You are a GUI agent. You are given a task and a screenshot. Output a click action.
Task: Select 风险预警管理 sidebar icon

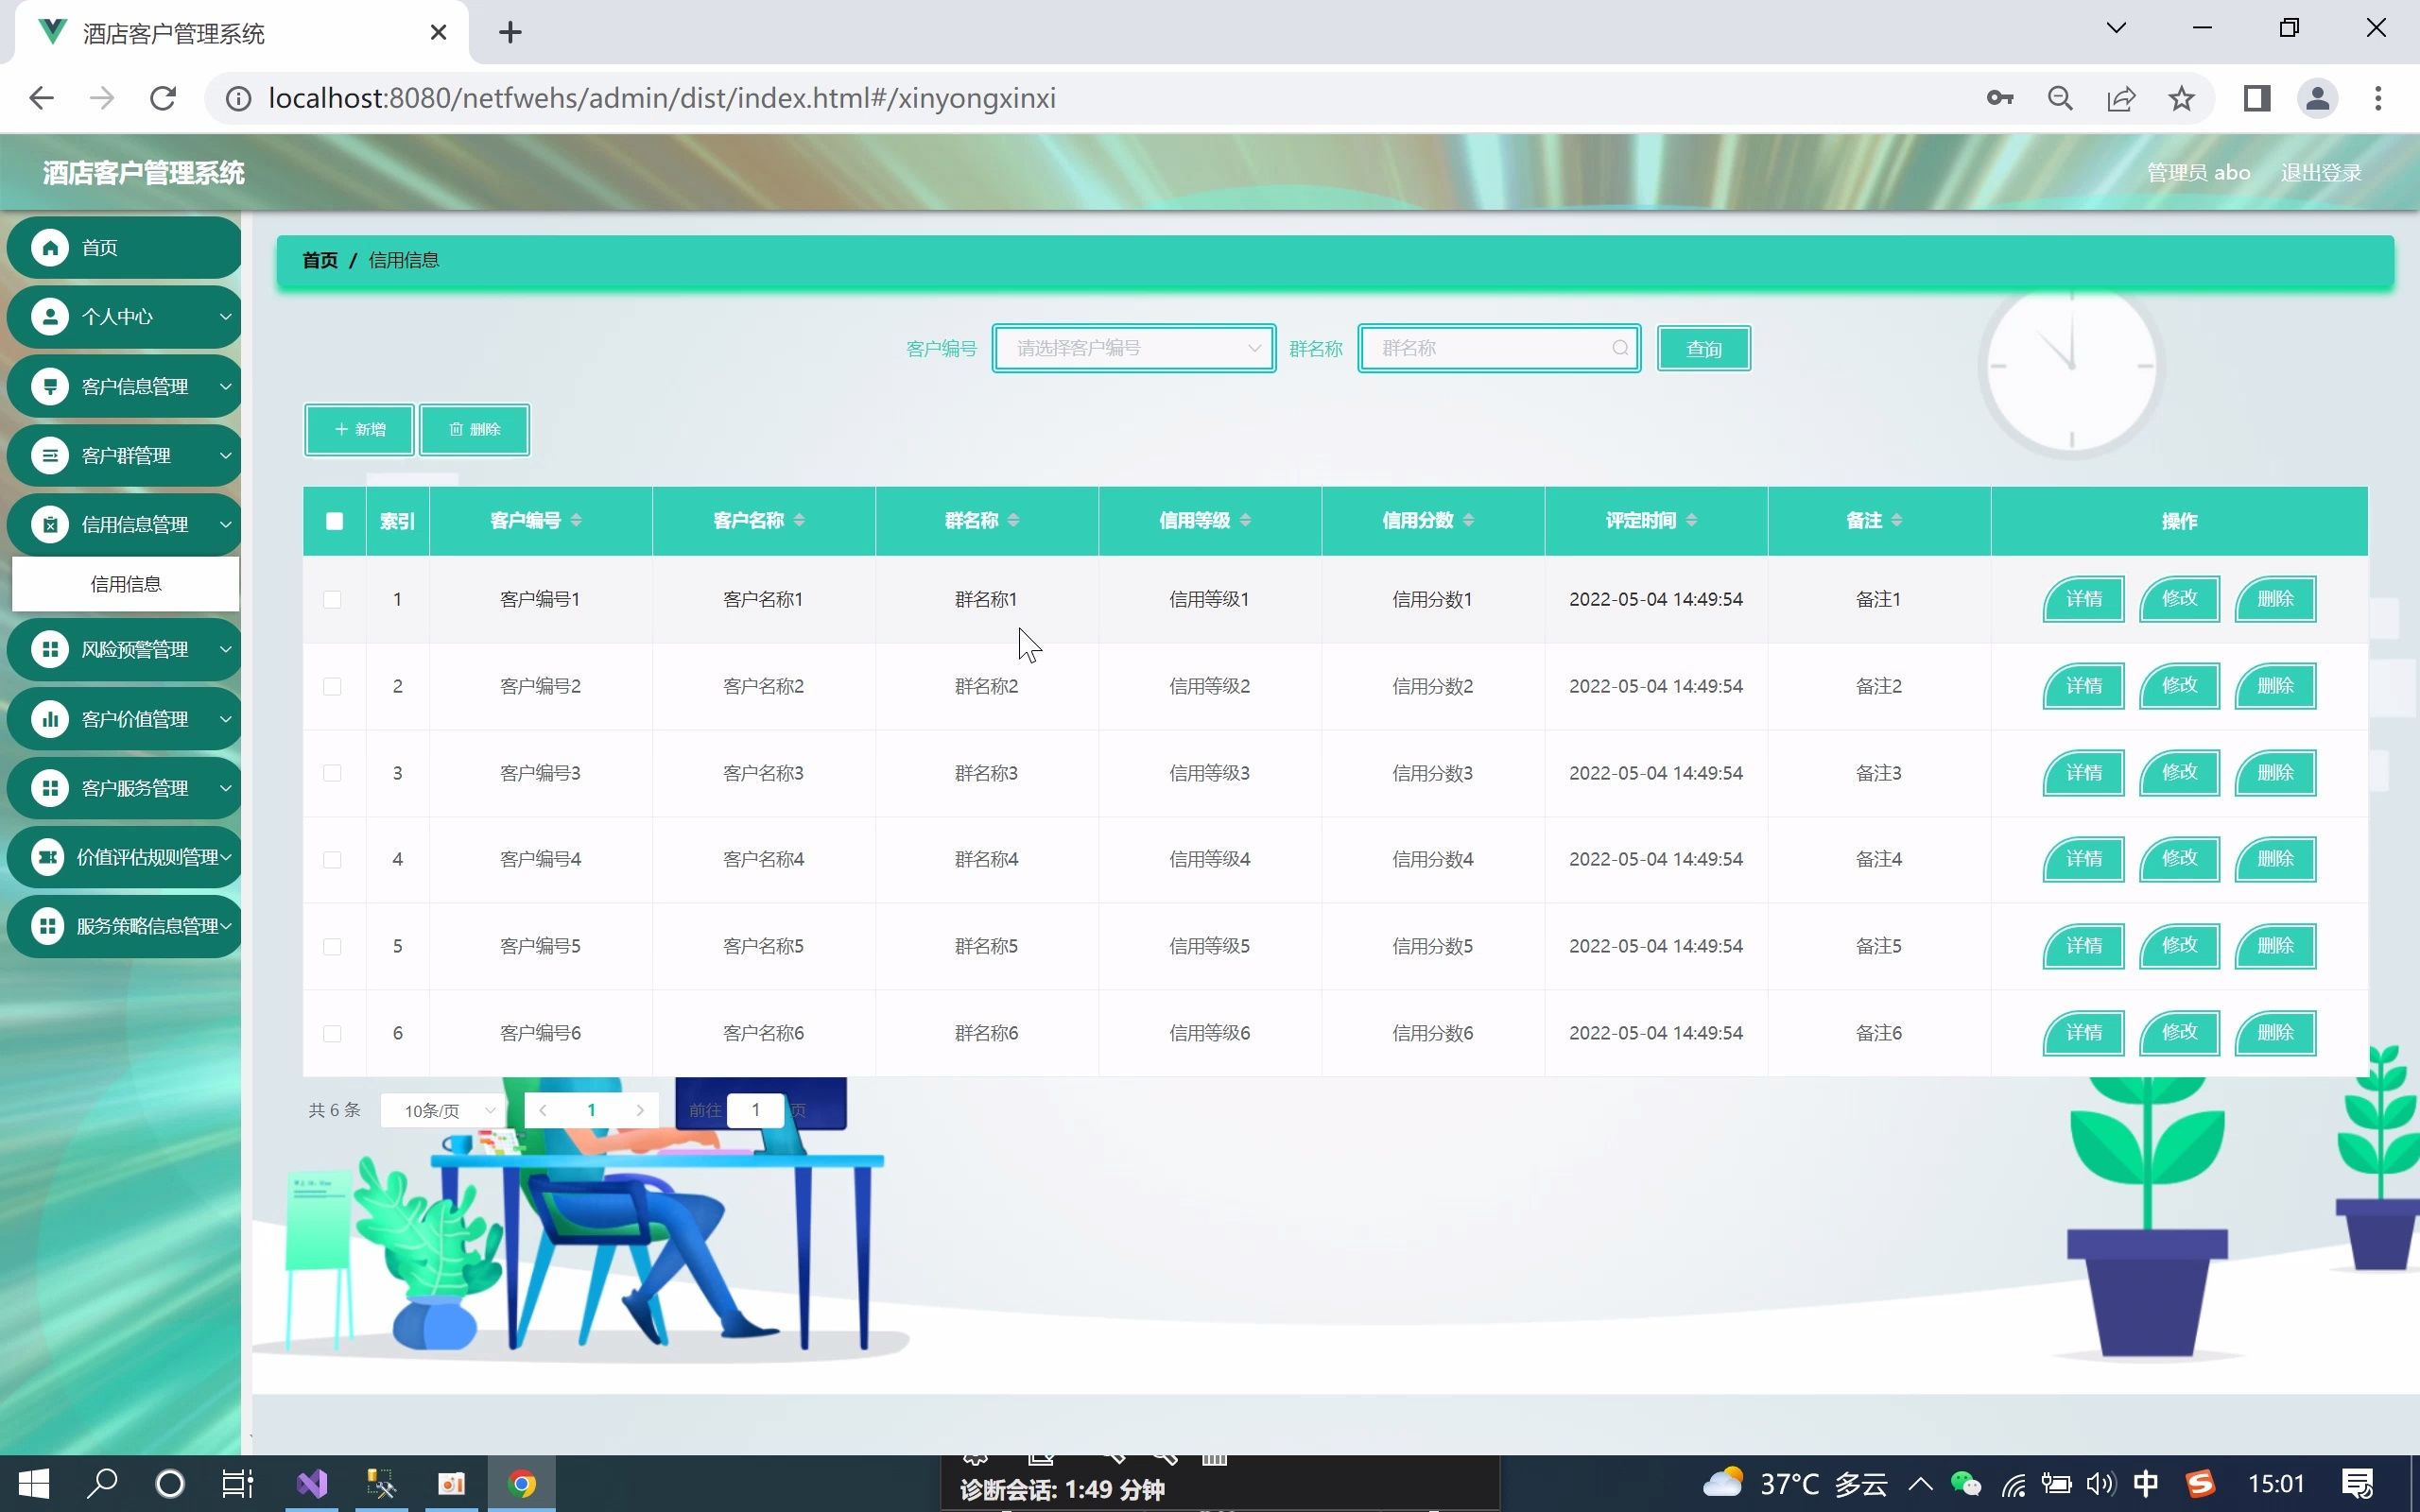click(x=50, y=648)
